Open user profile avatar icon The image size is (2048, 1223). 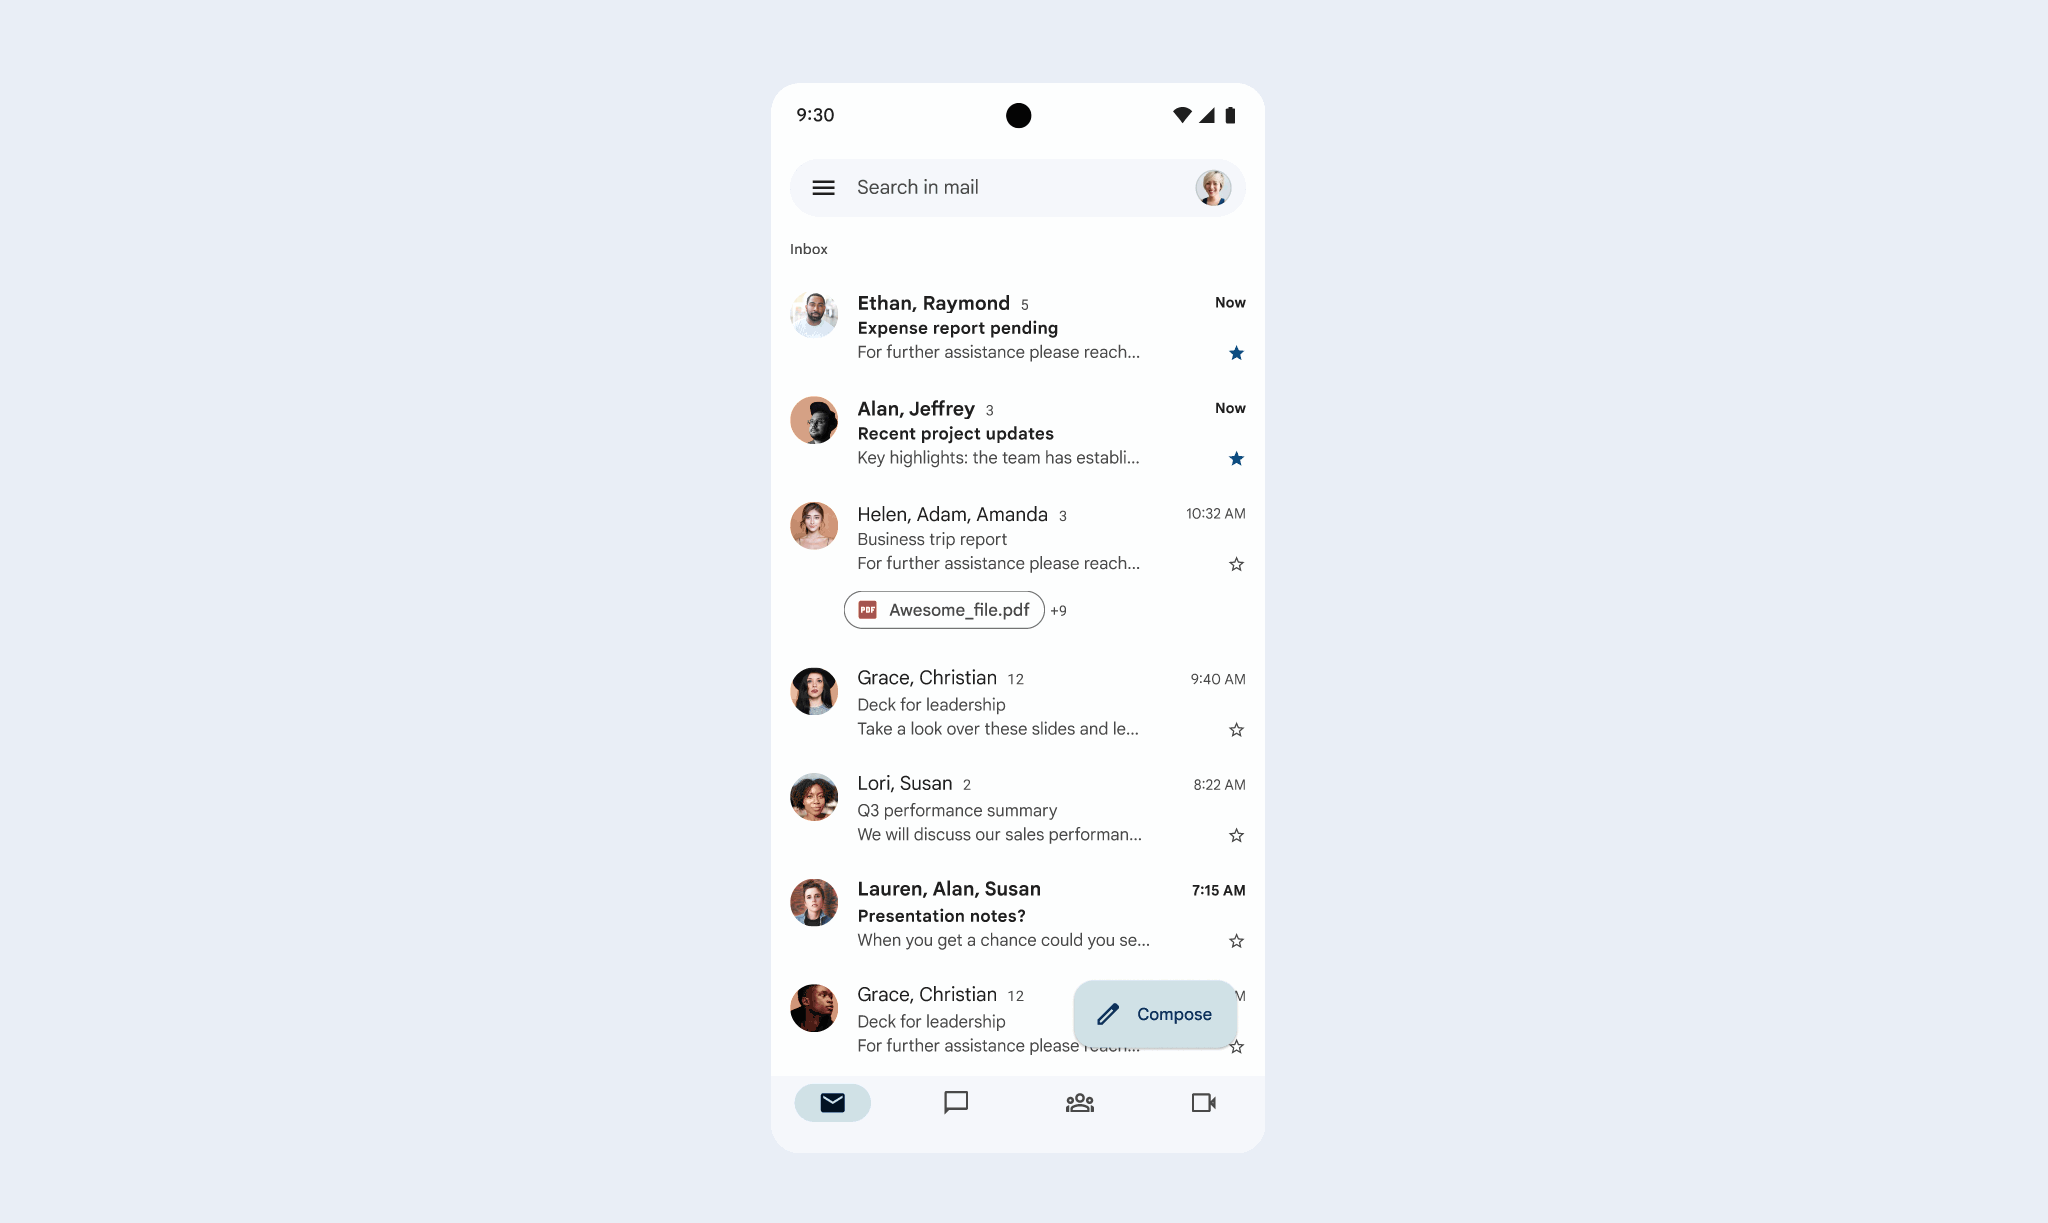tap(1211, 186)
